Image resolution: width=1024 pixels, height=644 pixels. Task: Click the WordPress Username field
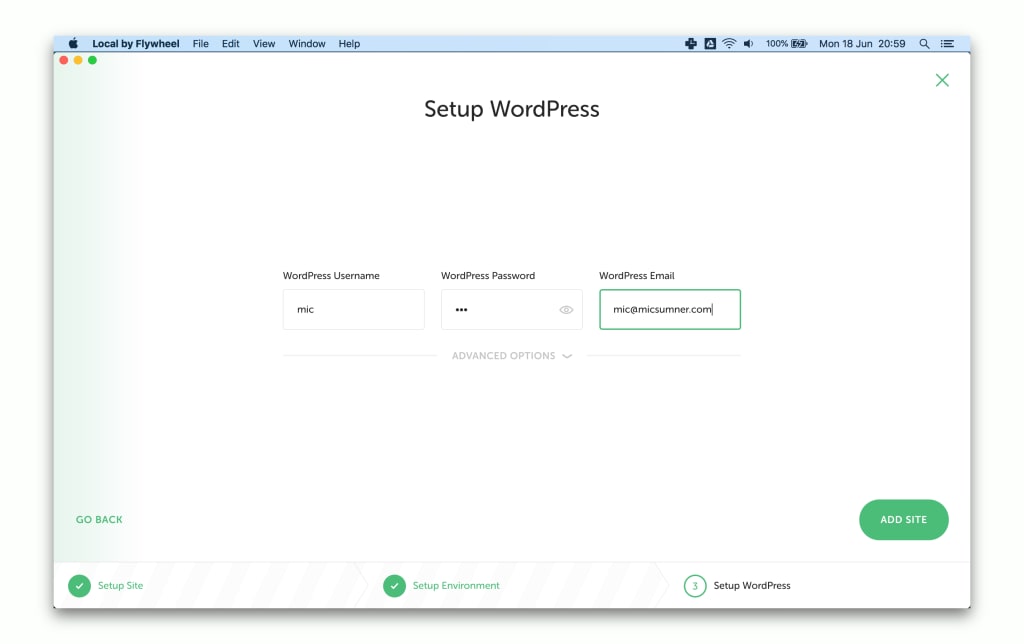coord(353,310)
